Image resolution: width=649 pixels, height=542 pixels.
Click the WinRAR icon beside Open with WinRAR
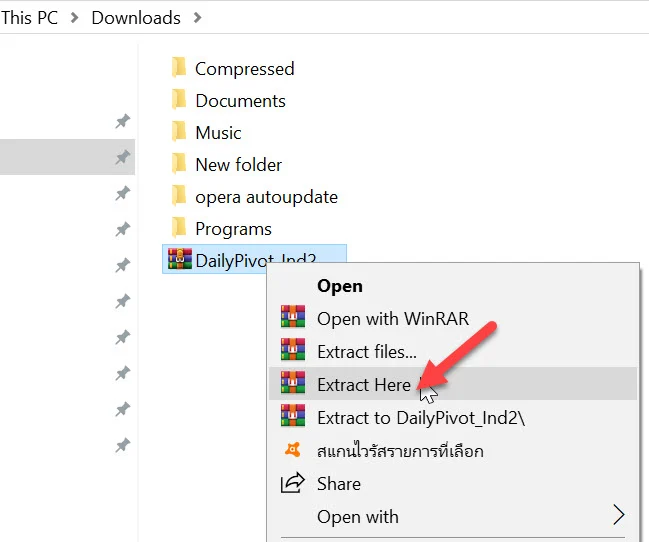[x=293, y=317]
